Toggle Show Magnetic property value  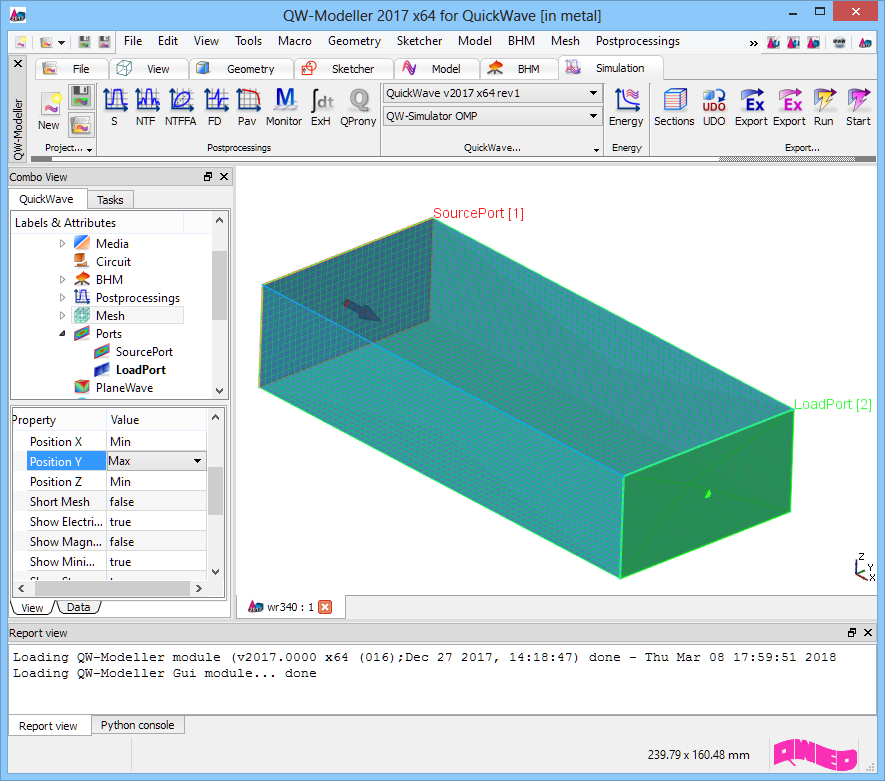155,542
